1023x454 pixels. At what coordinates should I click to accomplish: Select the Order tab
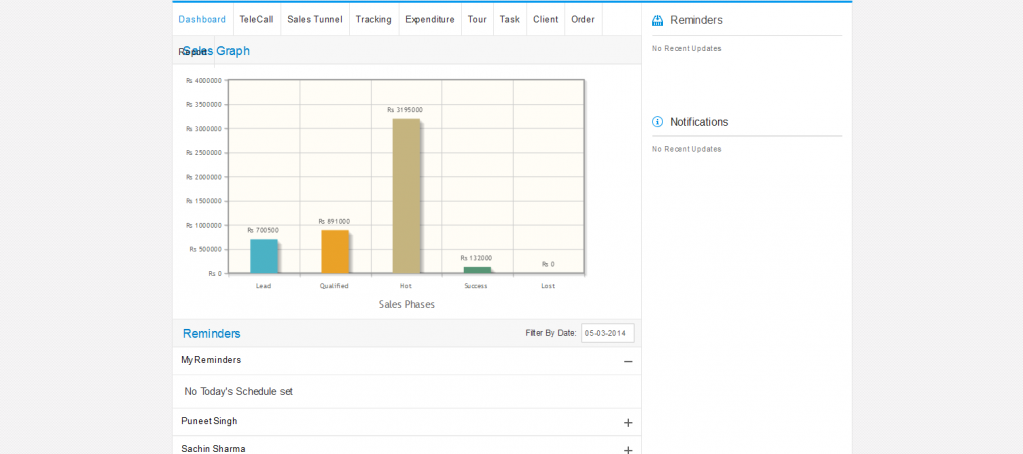(582, 19)
